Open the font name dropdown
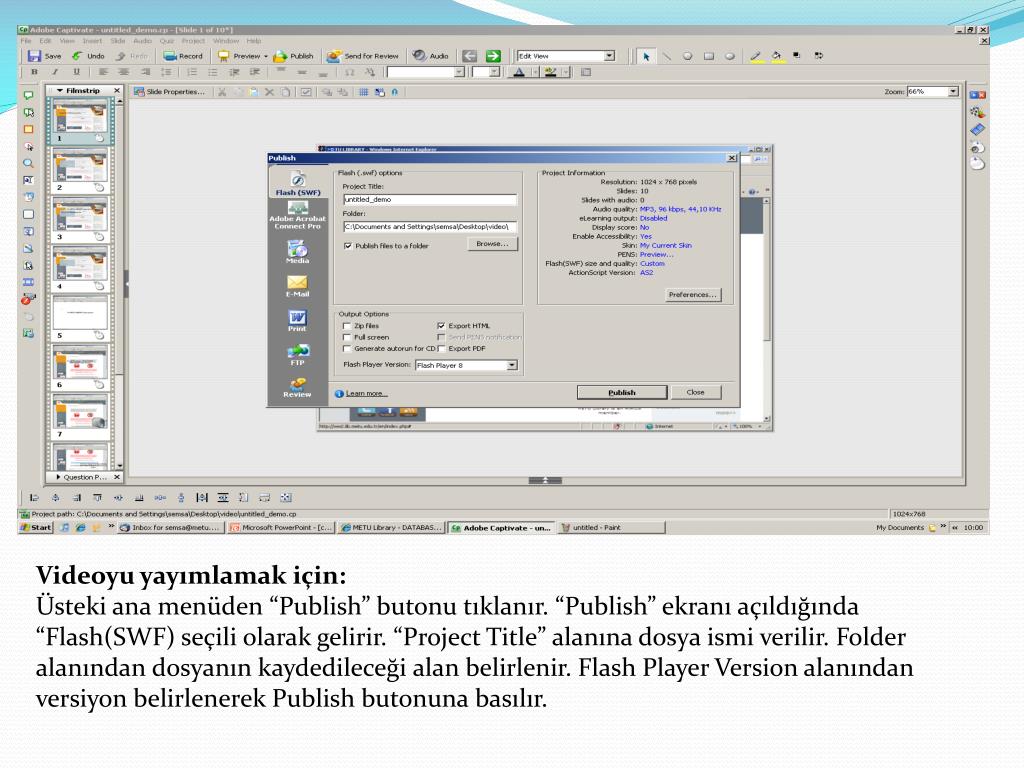Viewport: 1024px width, 768px height. point(459,72)
